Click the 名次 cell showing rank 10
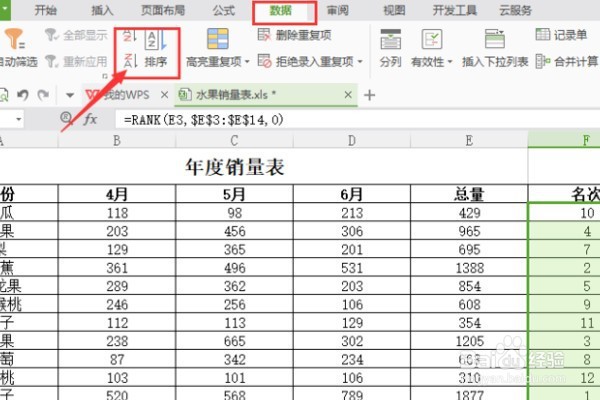 tap(564, 212)
